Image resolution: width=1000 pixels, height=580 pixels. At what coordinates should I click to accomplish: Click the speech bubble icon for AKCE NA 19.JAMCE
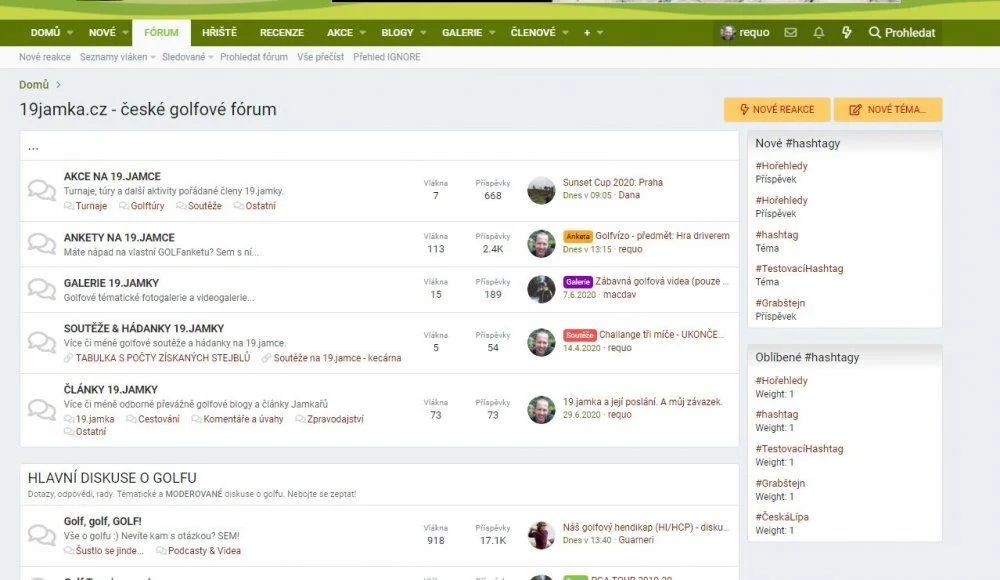tap(42, 190)
